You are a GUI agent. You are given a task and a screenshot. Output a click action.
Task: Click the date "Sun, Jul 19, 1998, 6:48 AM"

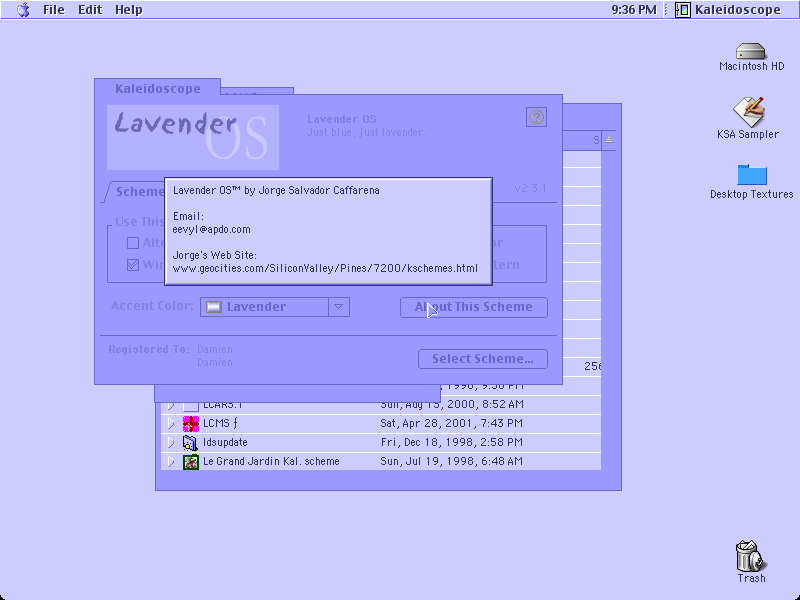(452, 462)
